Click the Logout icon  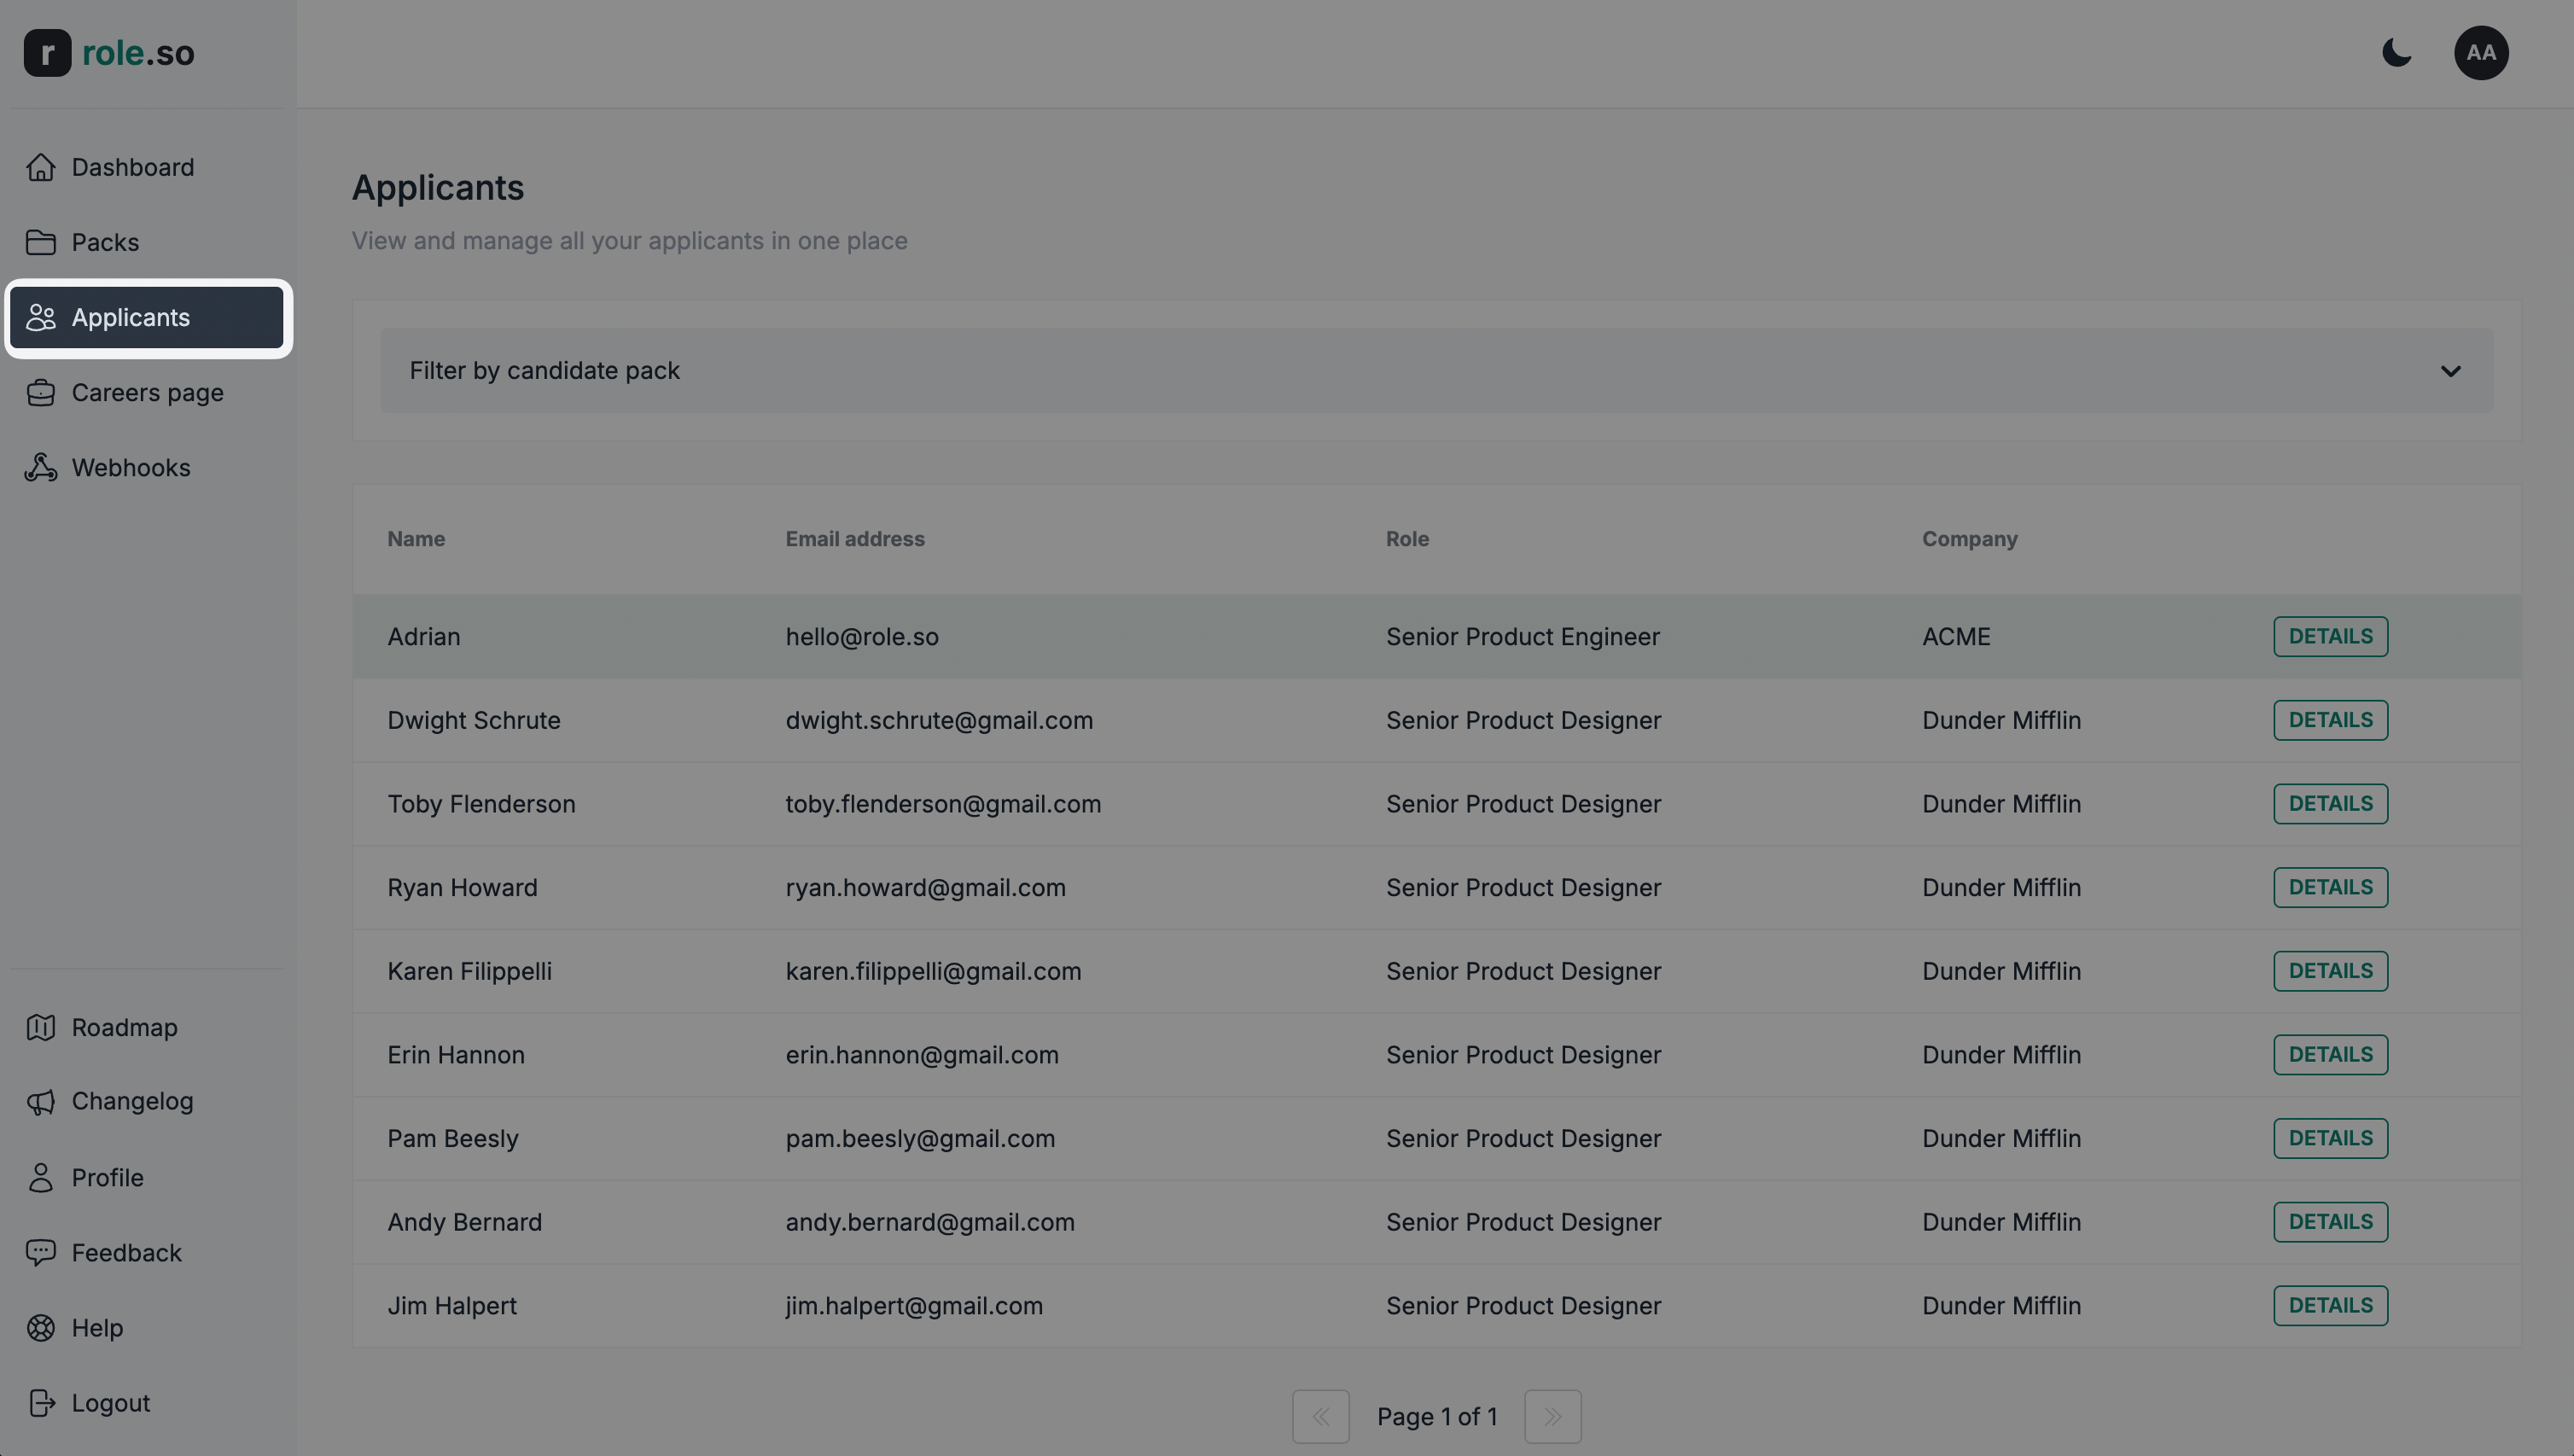pos(41,1402)
